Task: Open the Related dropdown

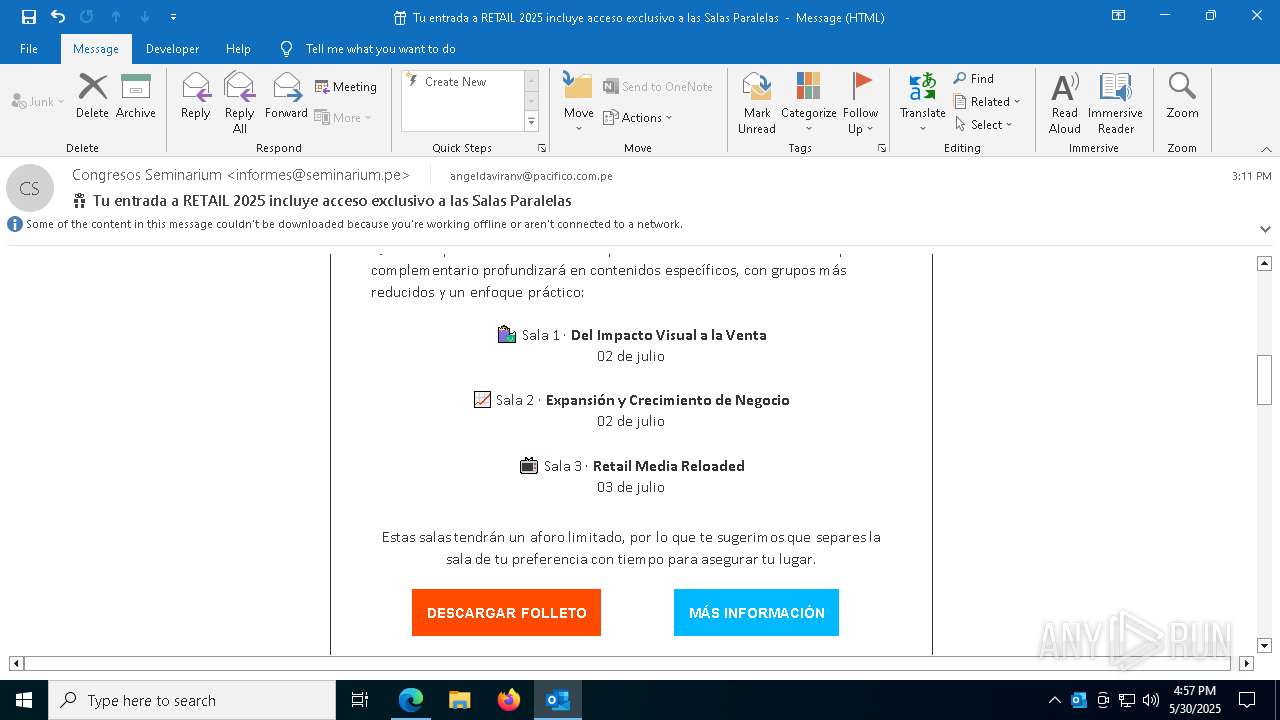Action: click(987, 102)
